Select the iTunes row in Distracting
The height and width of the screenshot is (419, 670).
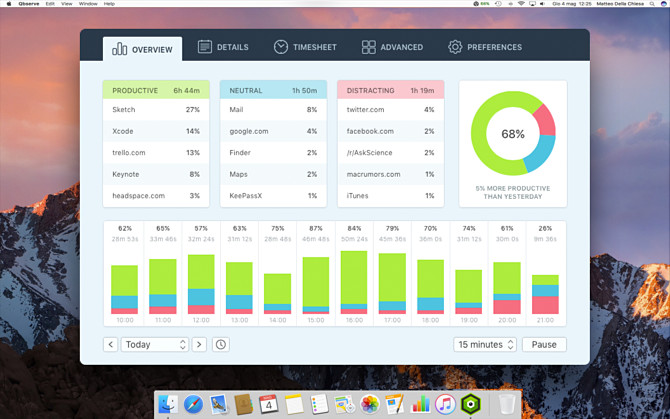391,196
